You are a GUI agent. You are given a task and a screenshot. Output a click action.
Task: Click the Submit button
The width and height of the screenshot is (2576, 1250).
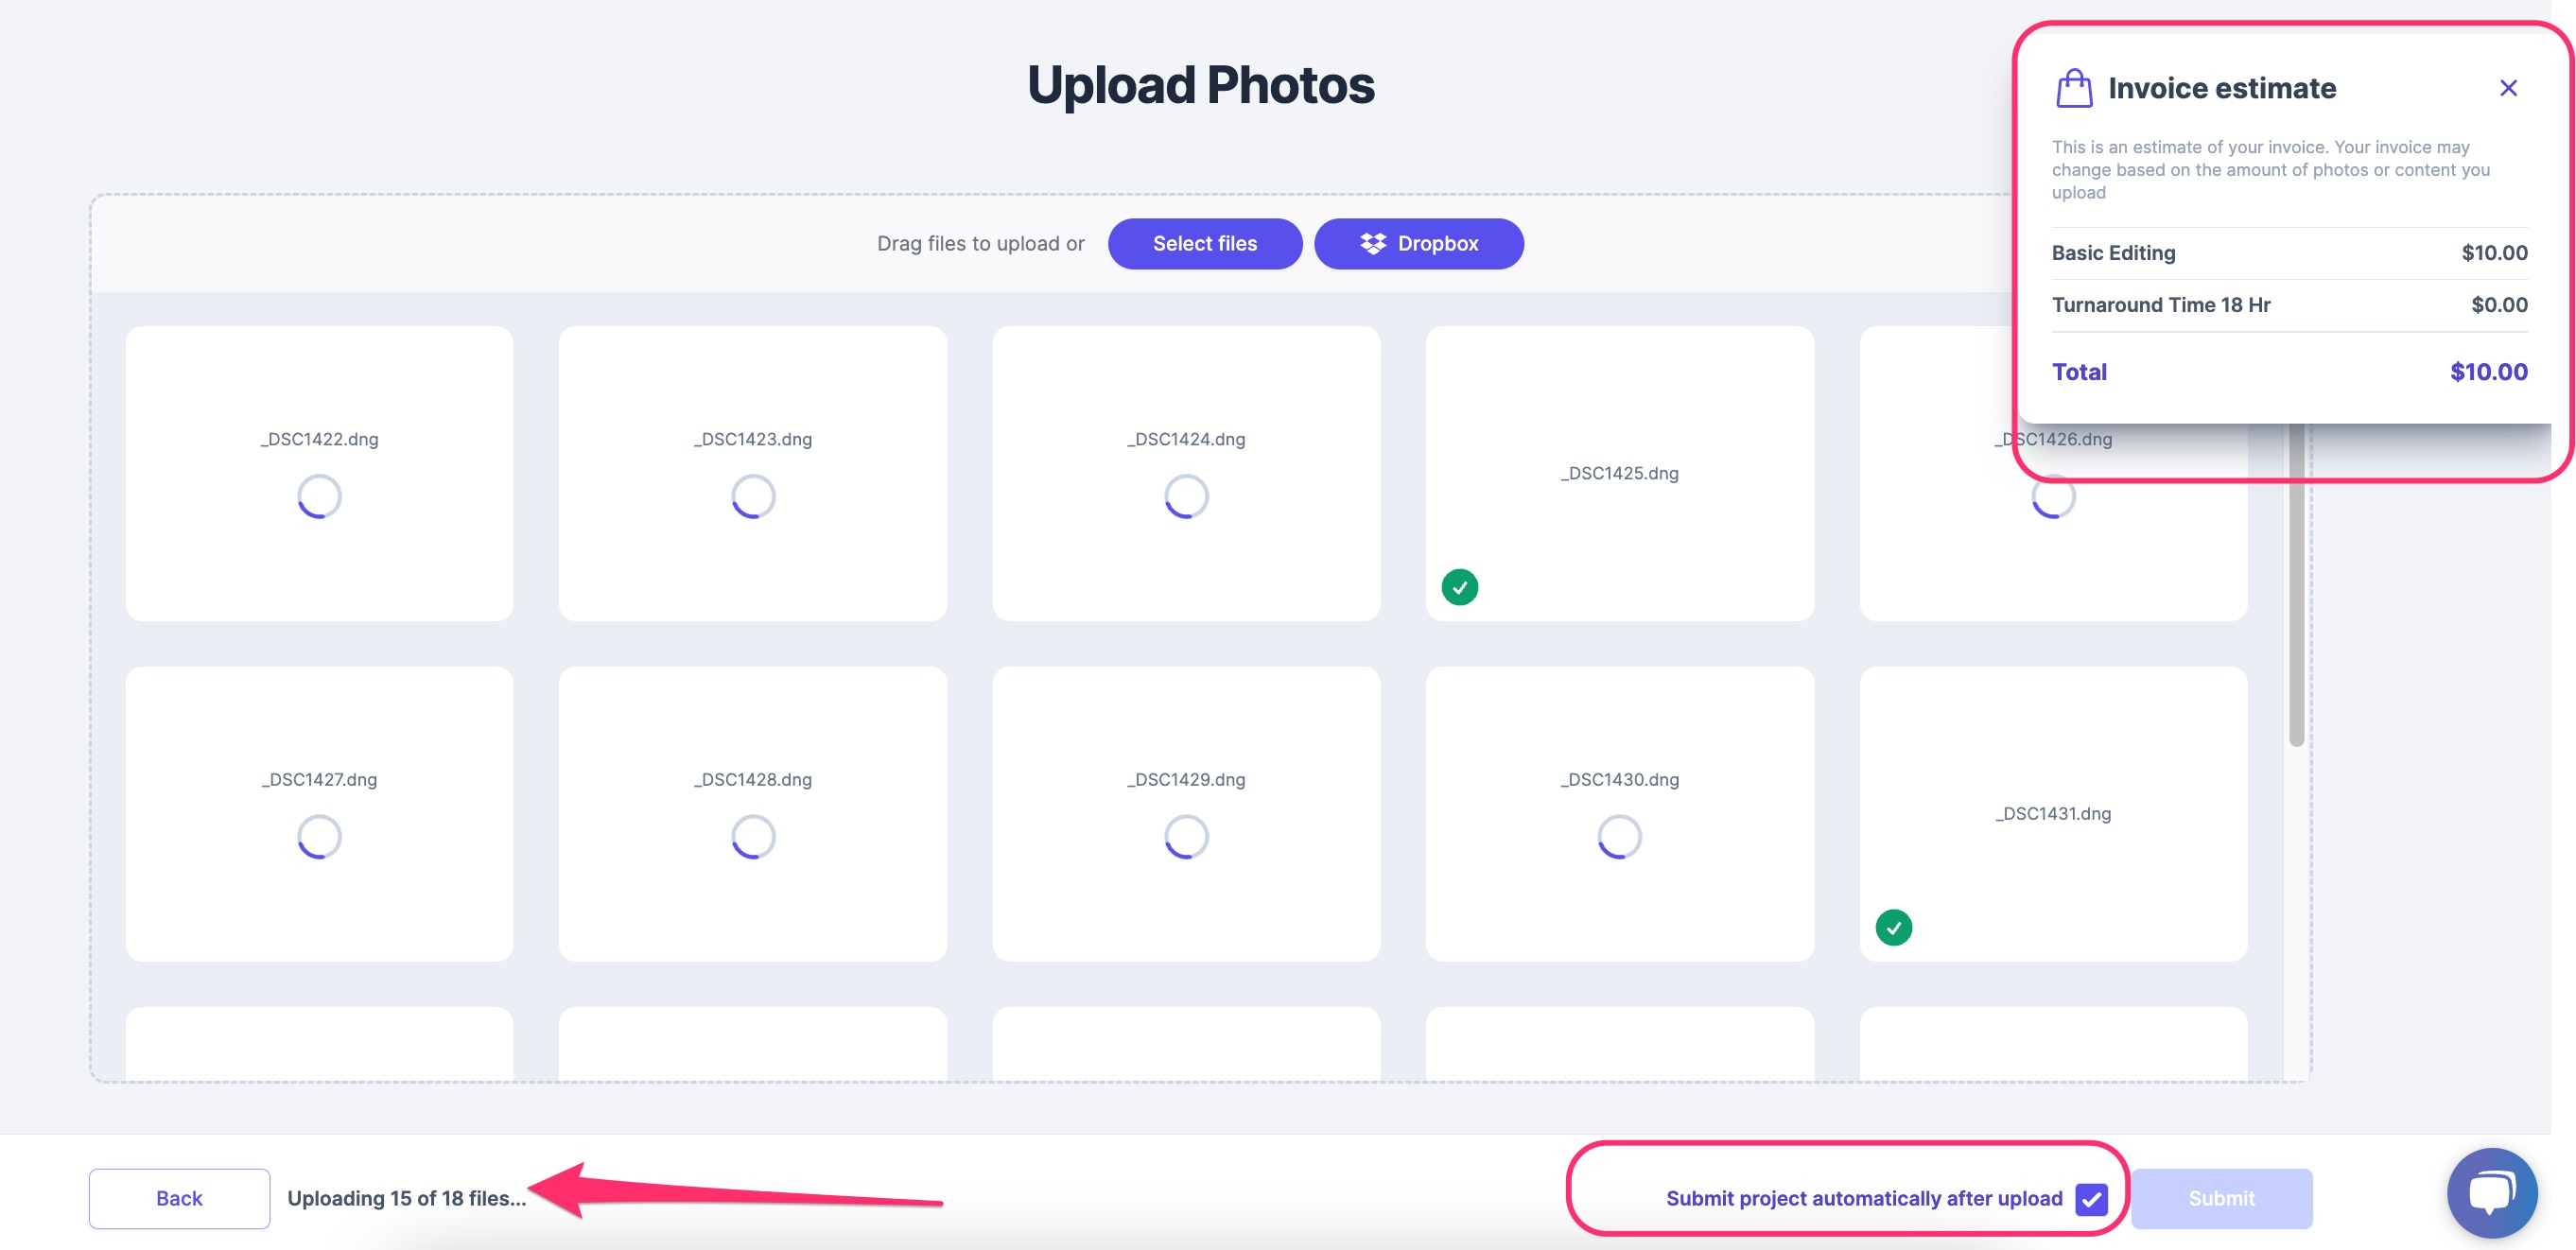[x=2221, y=1198]
